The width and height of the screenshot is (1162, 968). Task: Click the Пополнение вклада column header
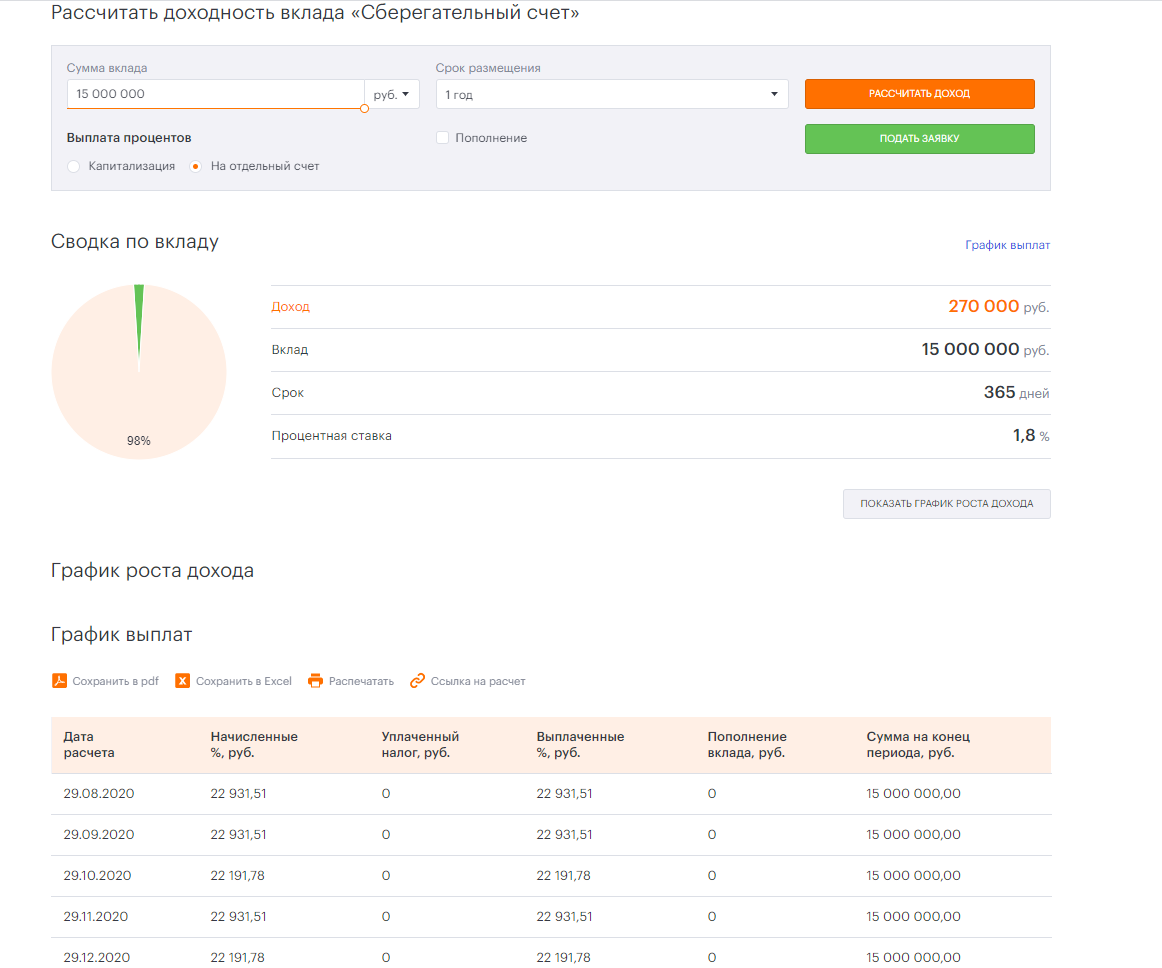click(747, 744)
